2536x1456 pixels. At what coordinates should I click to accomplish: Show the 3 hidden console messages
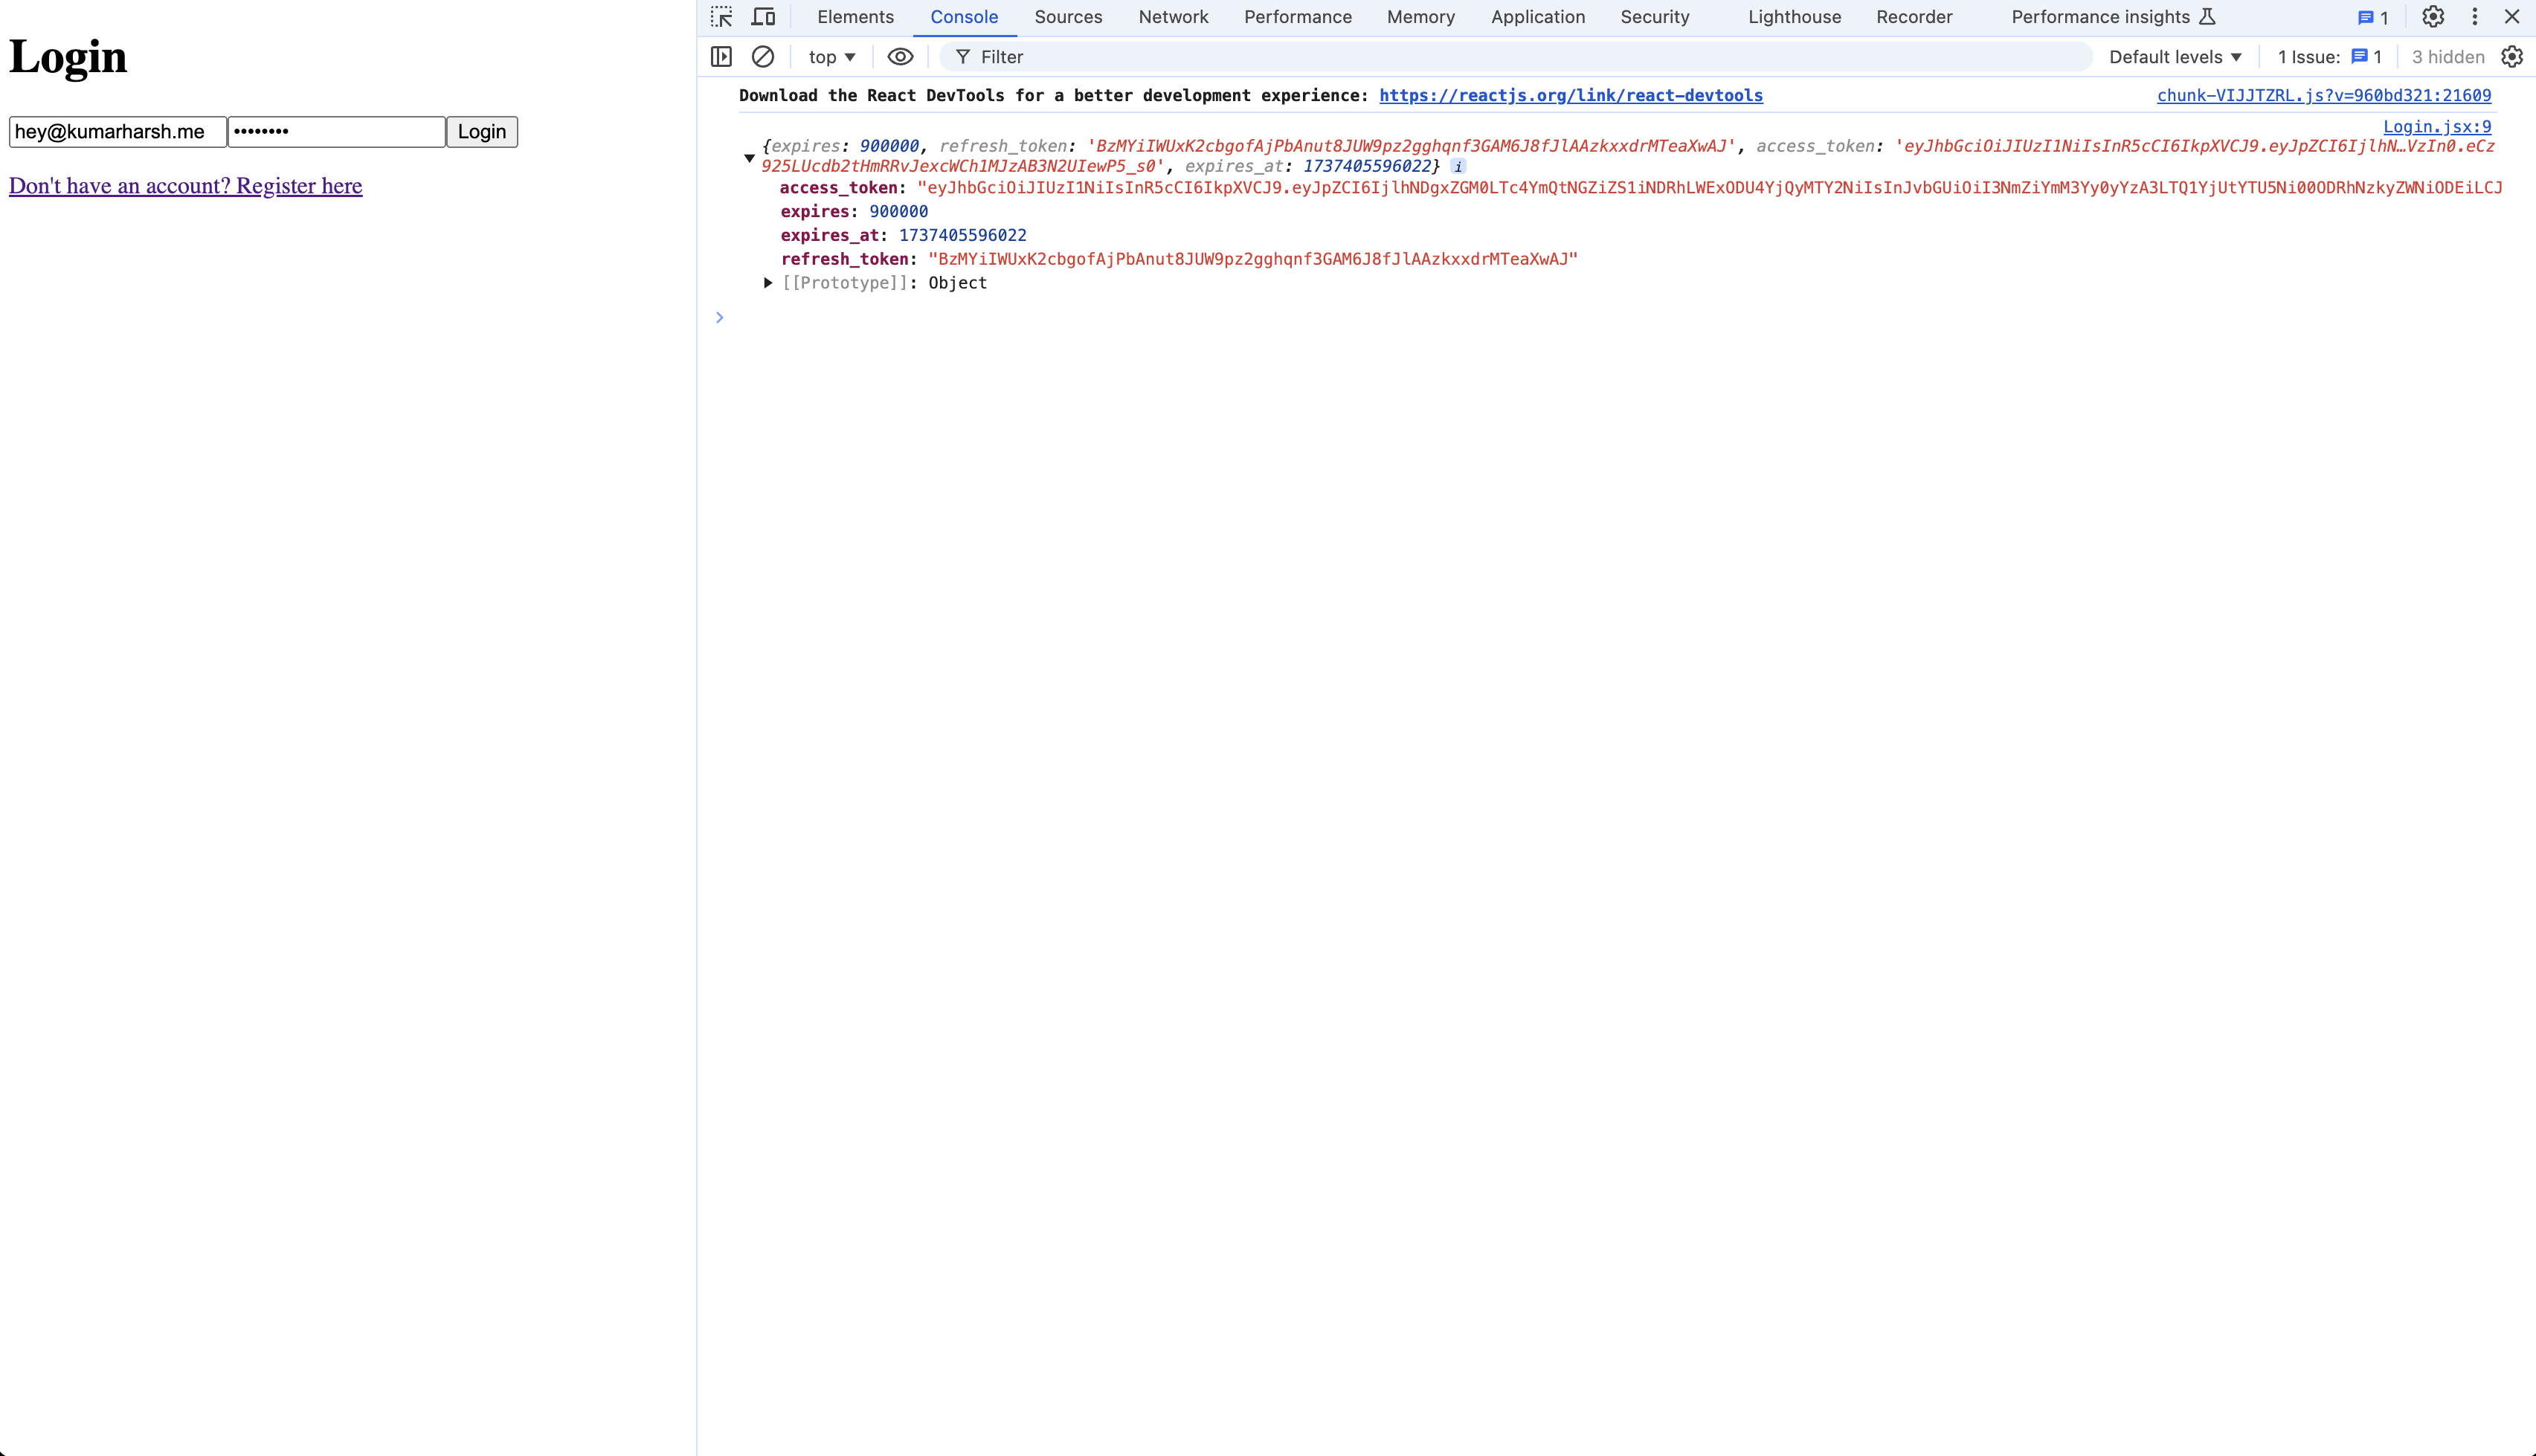[x=2447, y=57]
